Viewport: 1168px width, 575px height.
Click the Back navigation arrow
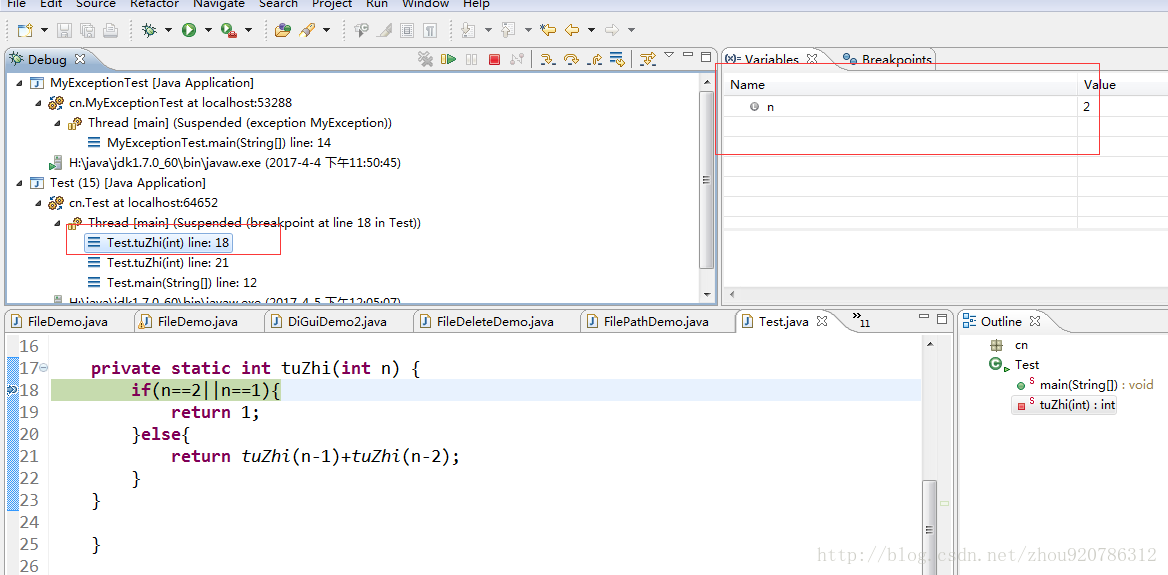(572, 31)
